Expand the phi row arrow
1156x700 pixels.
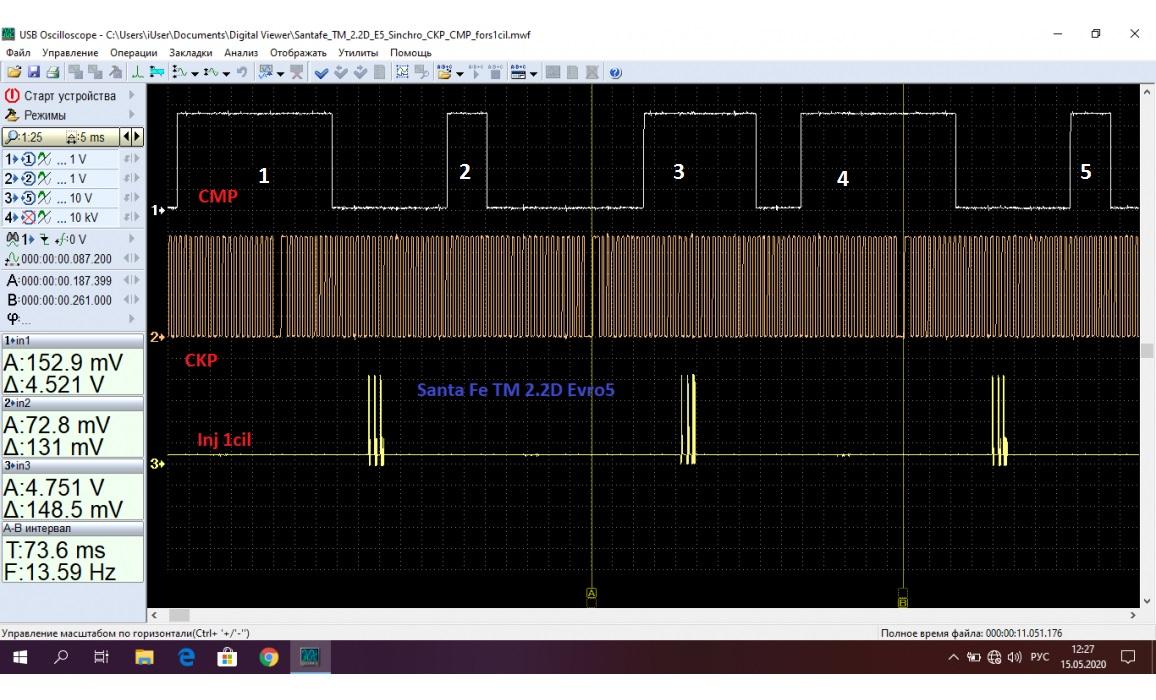pos(132,318)
